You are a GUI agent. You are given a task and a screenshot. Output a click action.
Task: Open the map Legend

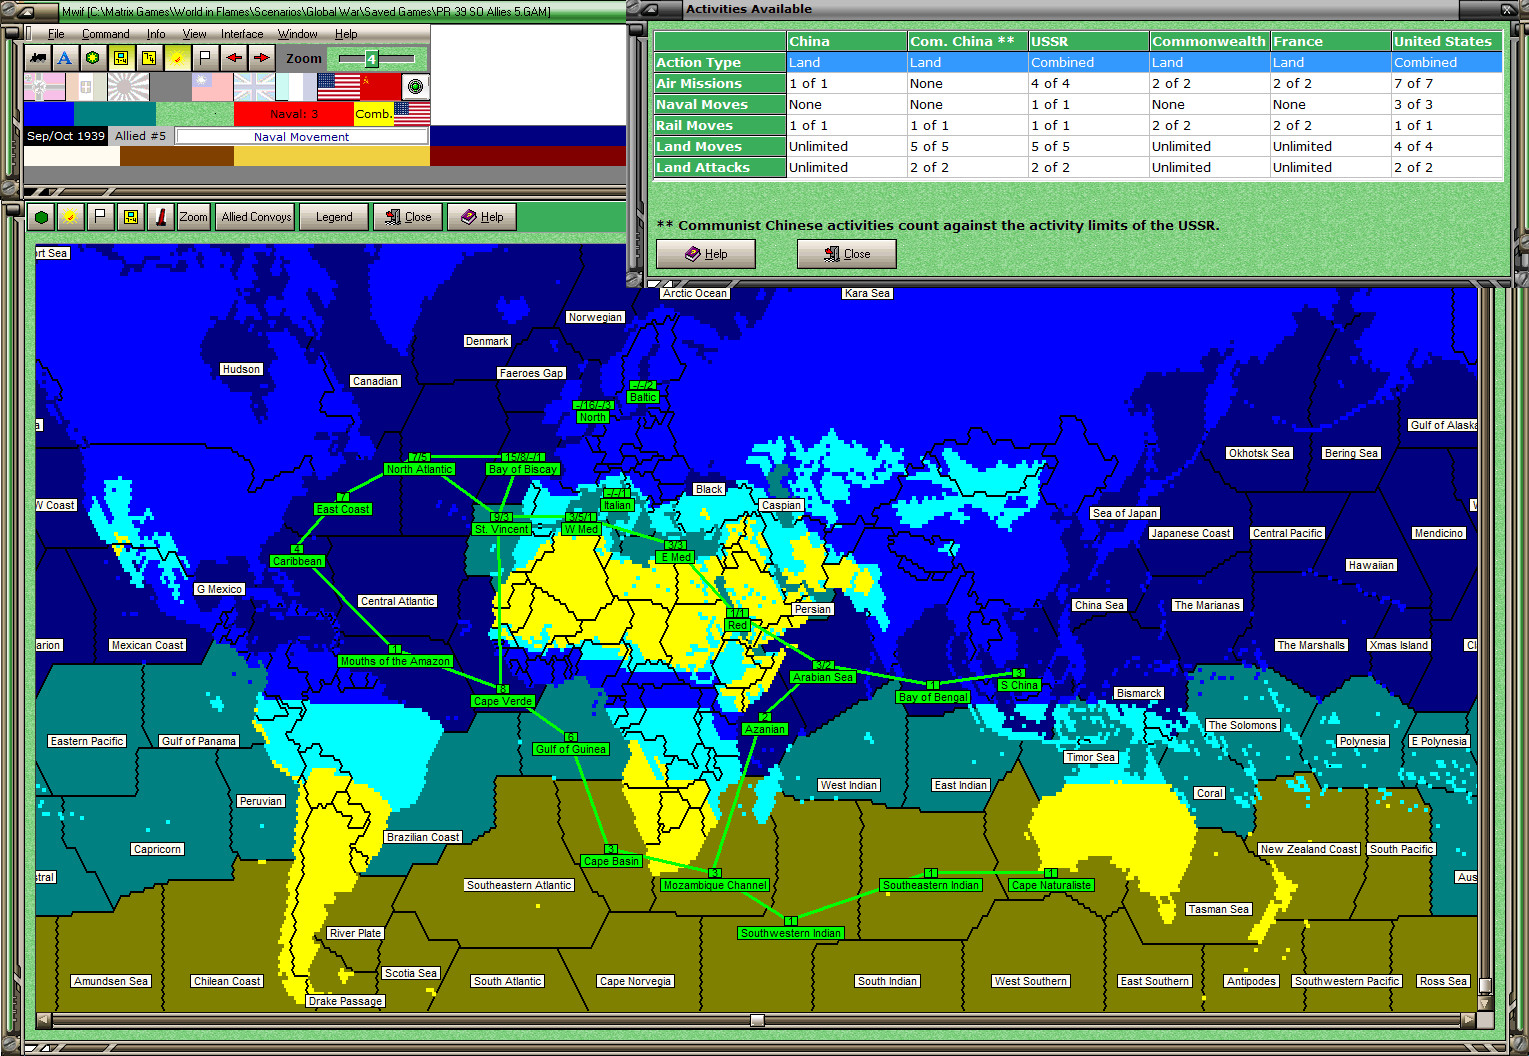click(334, 217)
